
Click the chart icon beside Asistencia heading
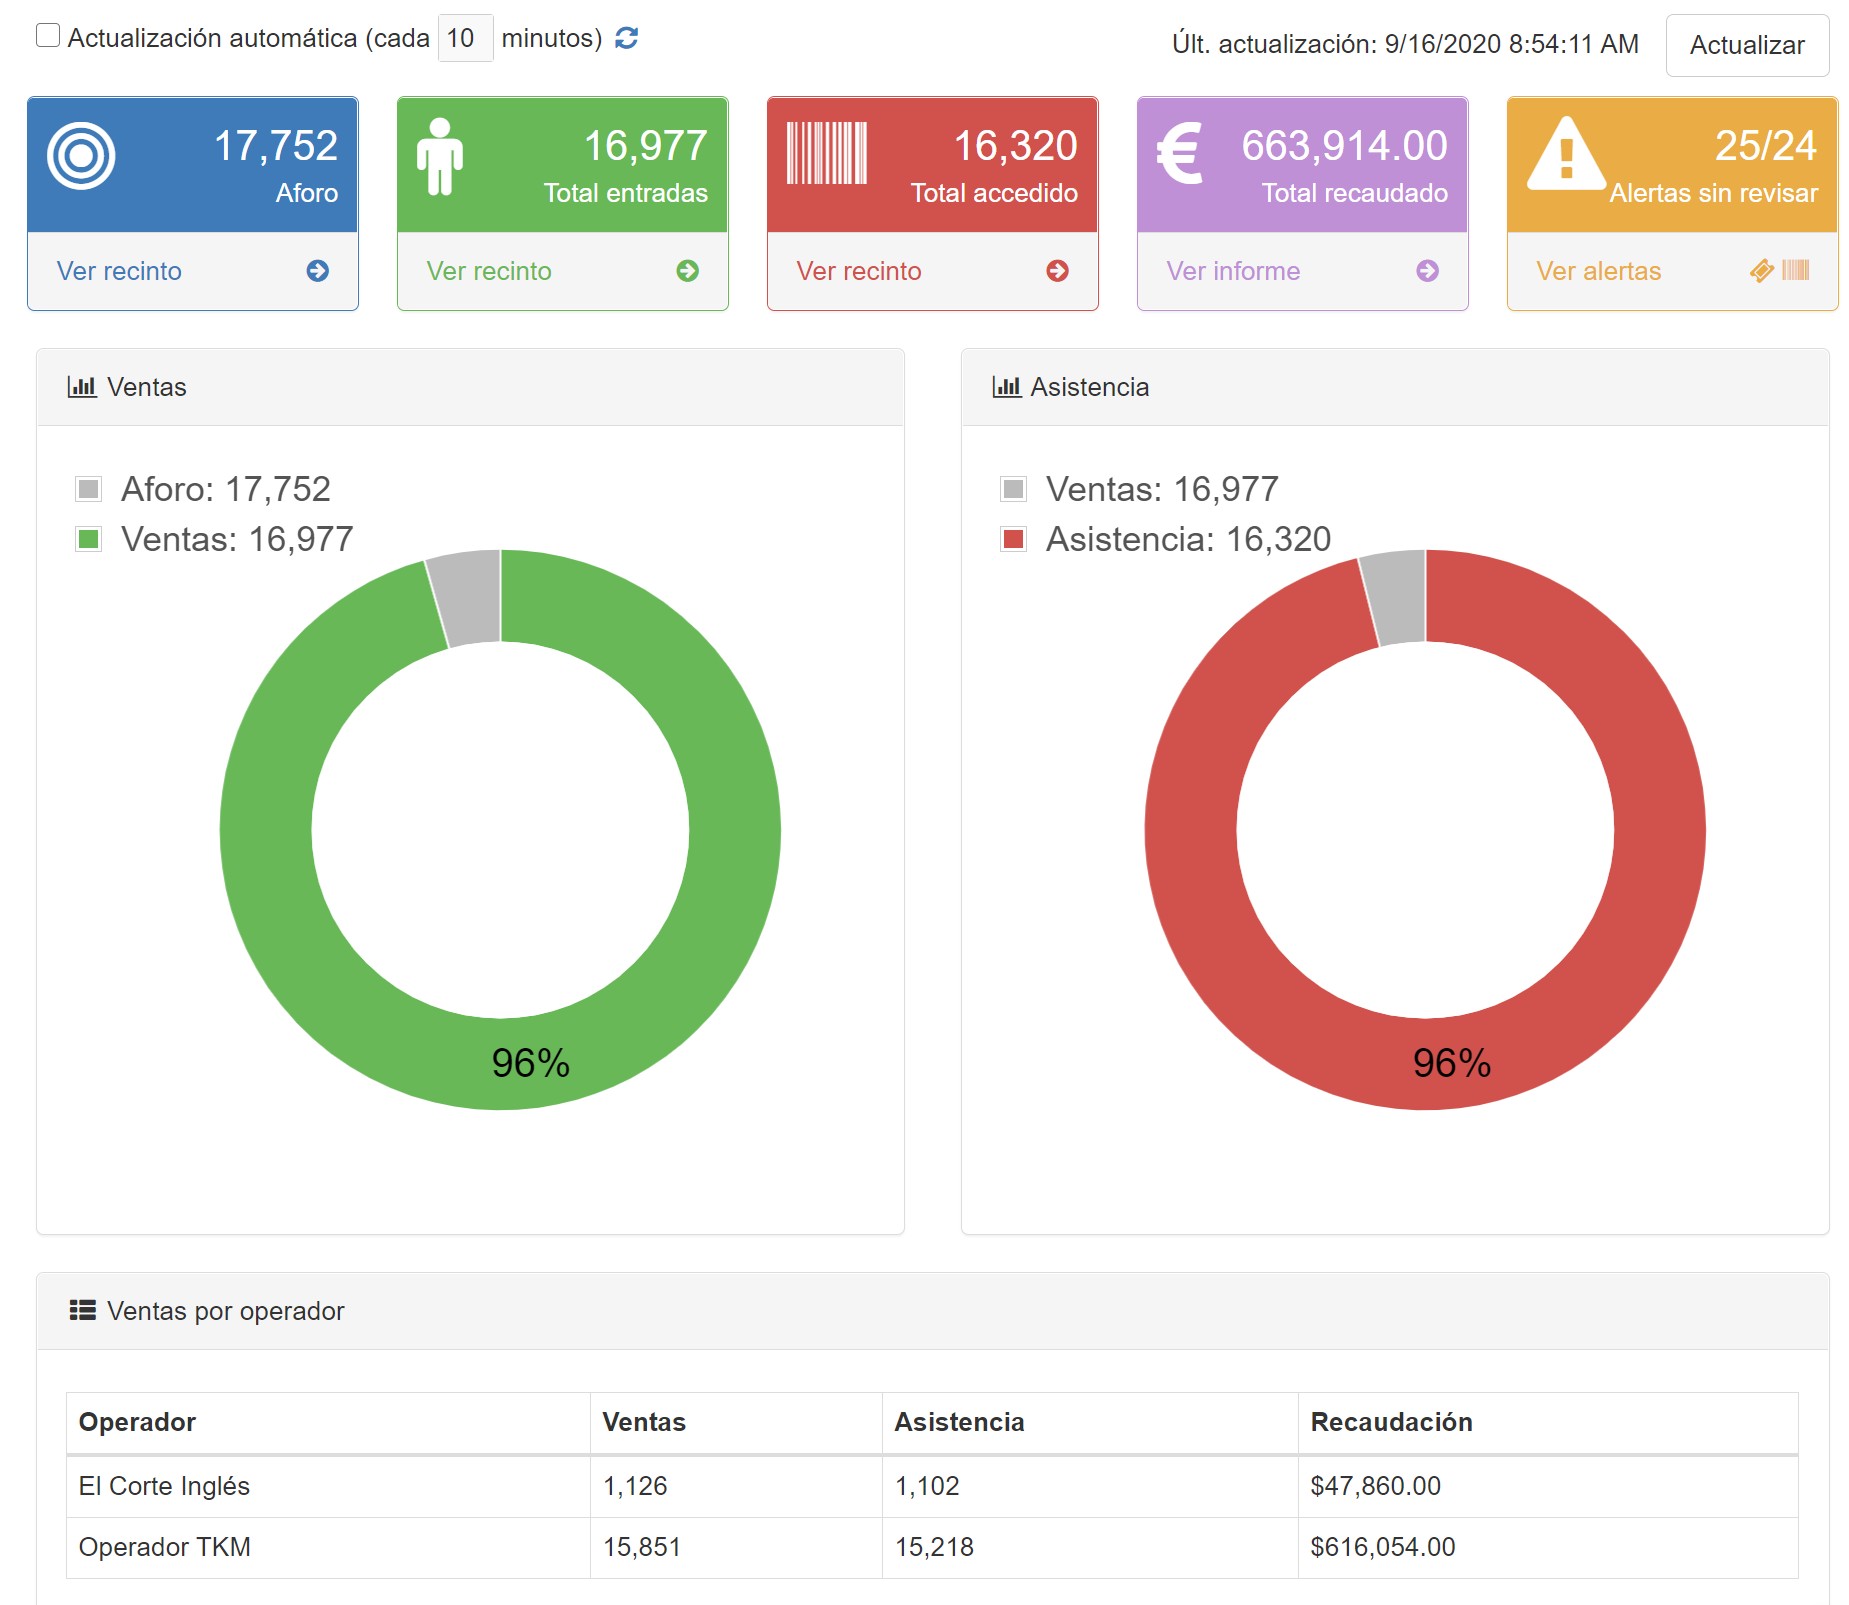(1007, 387)
